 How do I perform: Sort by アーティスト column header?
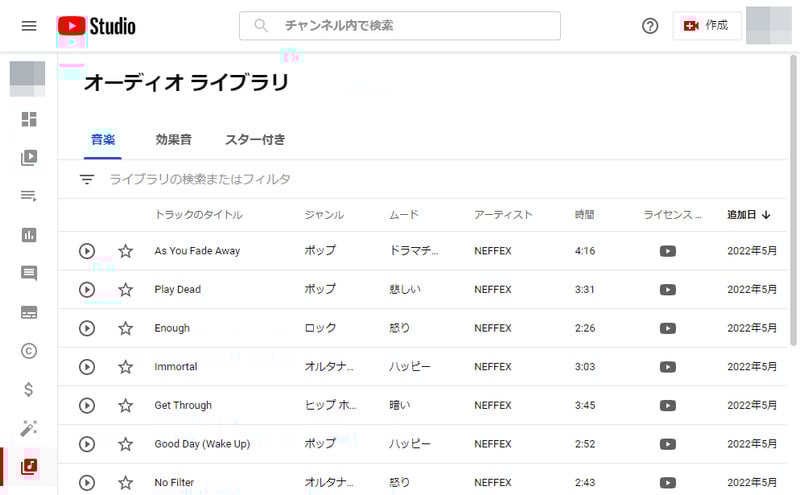(x=503, y=215)
